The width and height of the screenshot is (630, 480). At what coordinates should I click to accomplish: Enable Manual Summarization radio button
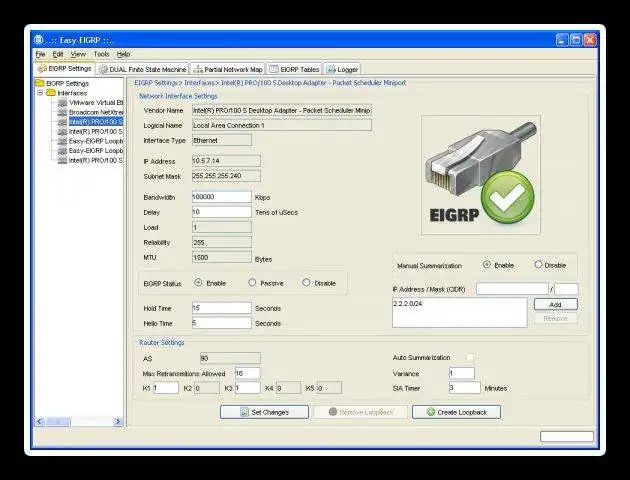tap(487, 264)
